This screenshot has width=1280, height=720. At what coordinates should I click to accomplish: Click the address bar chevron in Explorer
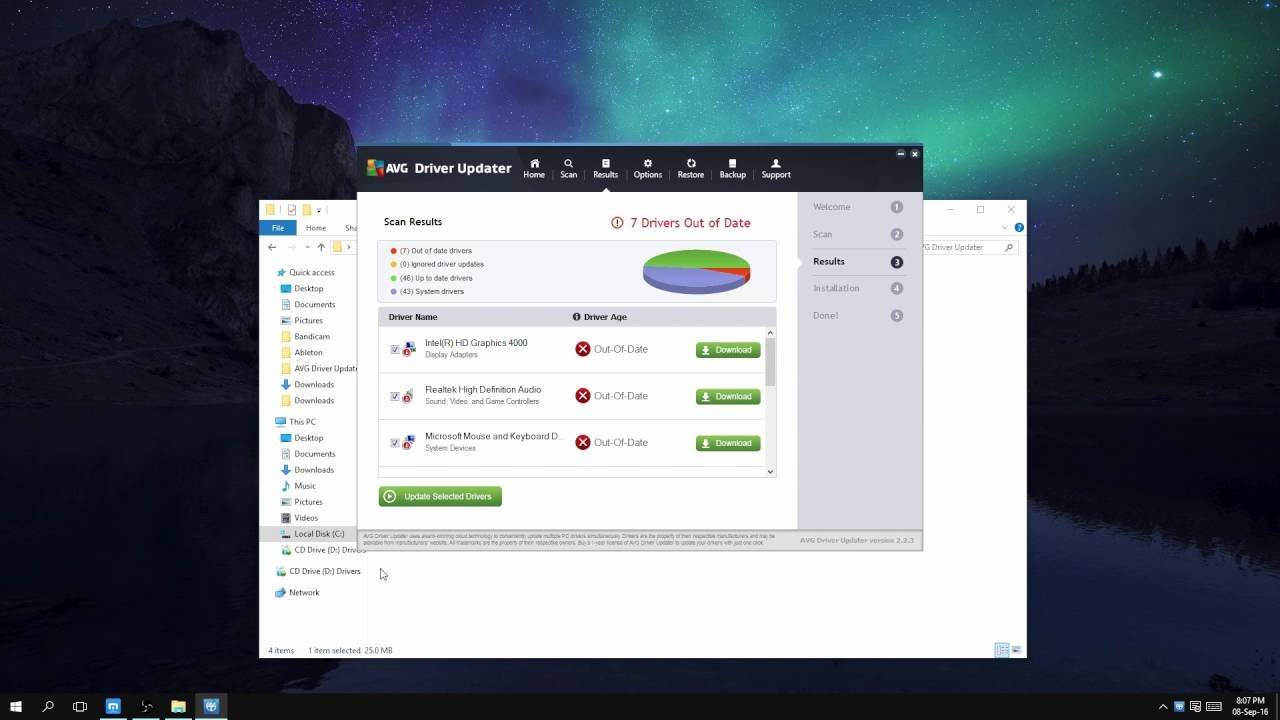[349, 247]
